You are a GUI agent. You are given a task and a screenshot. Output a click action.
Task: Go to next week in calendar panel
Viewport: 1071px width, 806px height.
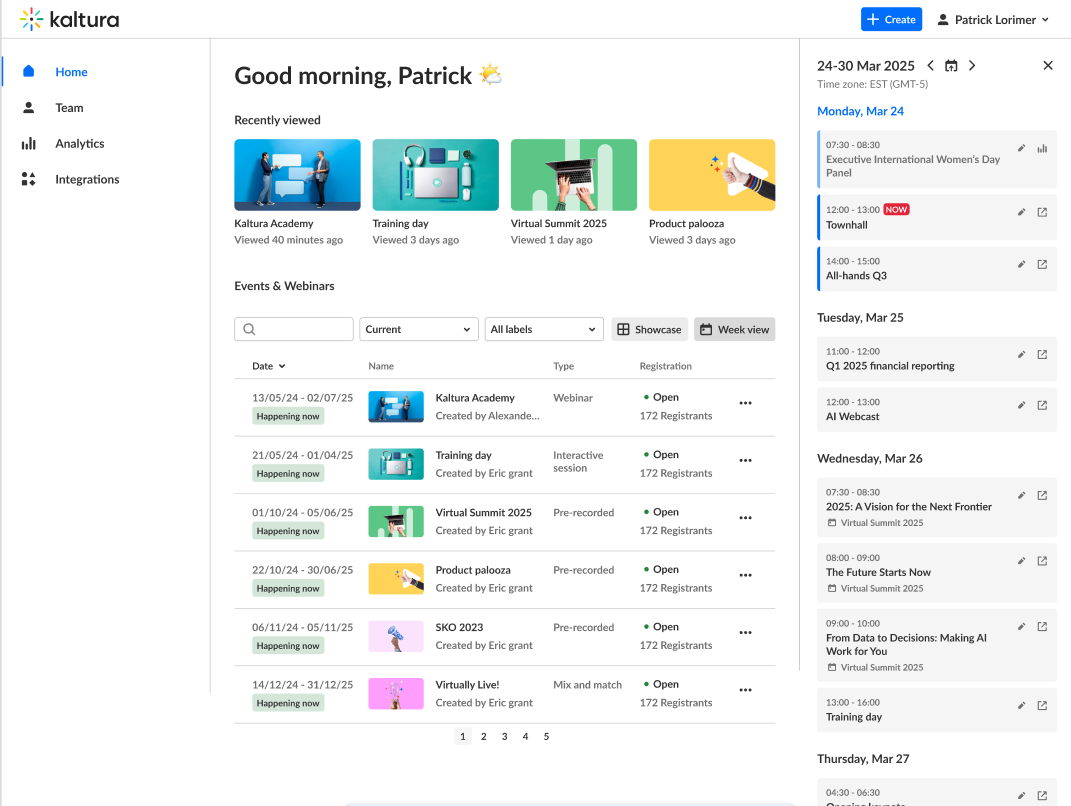click(x=972, y=66)
